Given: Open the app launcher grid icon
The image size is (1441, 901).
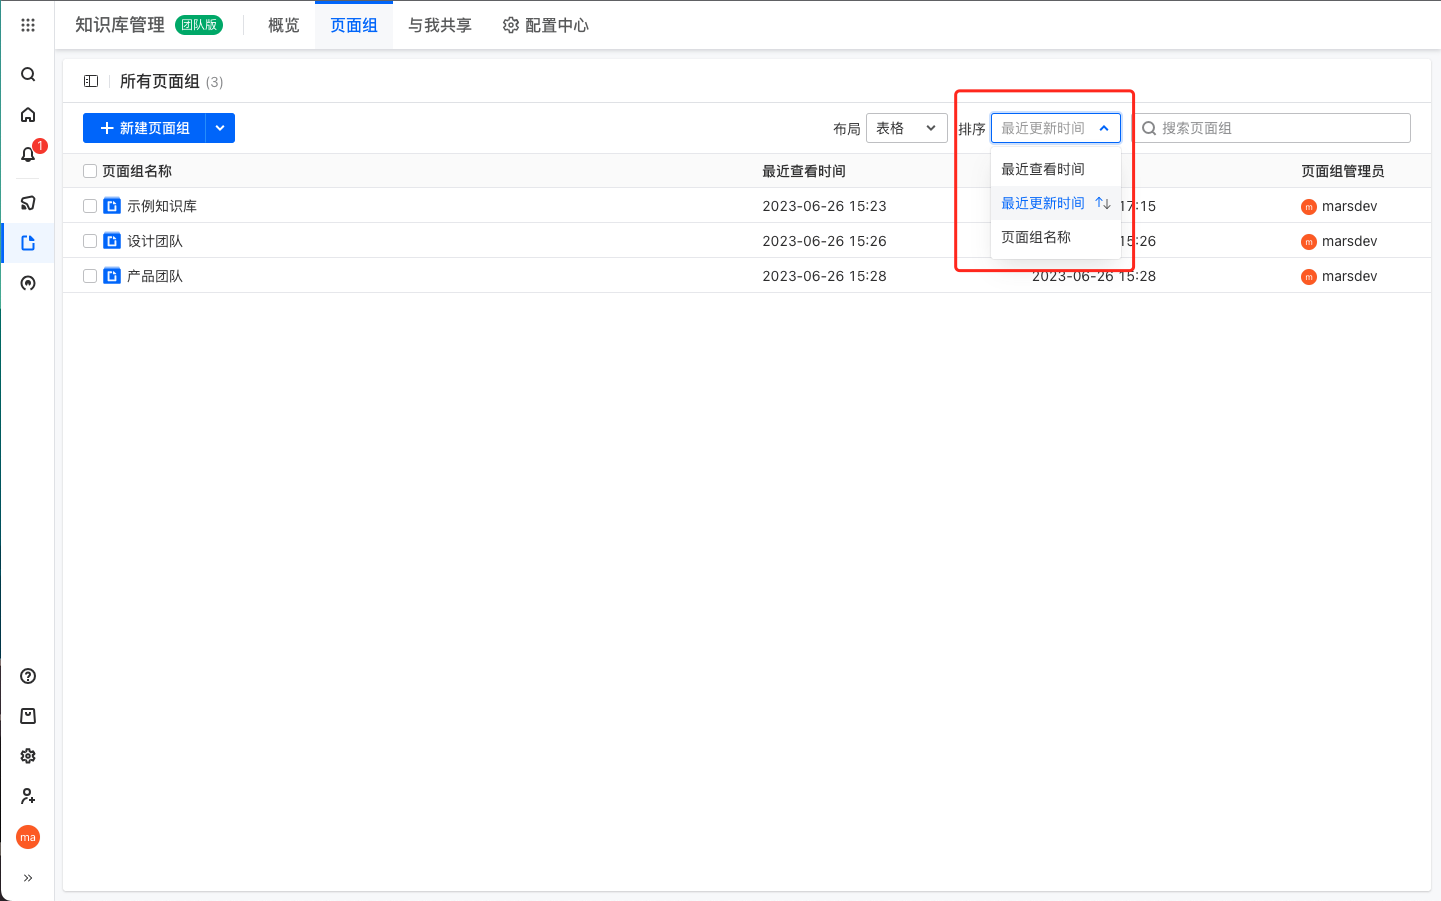Looking at the screenshot, I should point(28,25).
